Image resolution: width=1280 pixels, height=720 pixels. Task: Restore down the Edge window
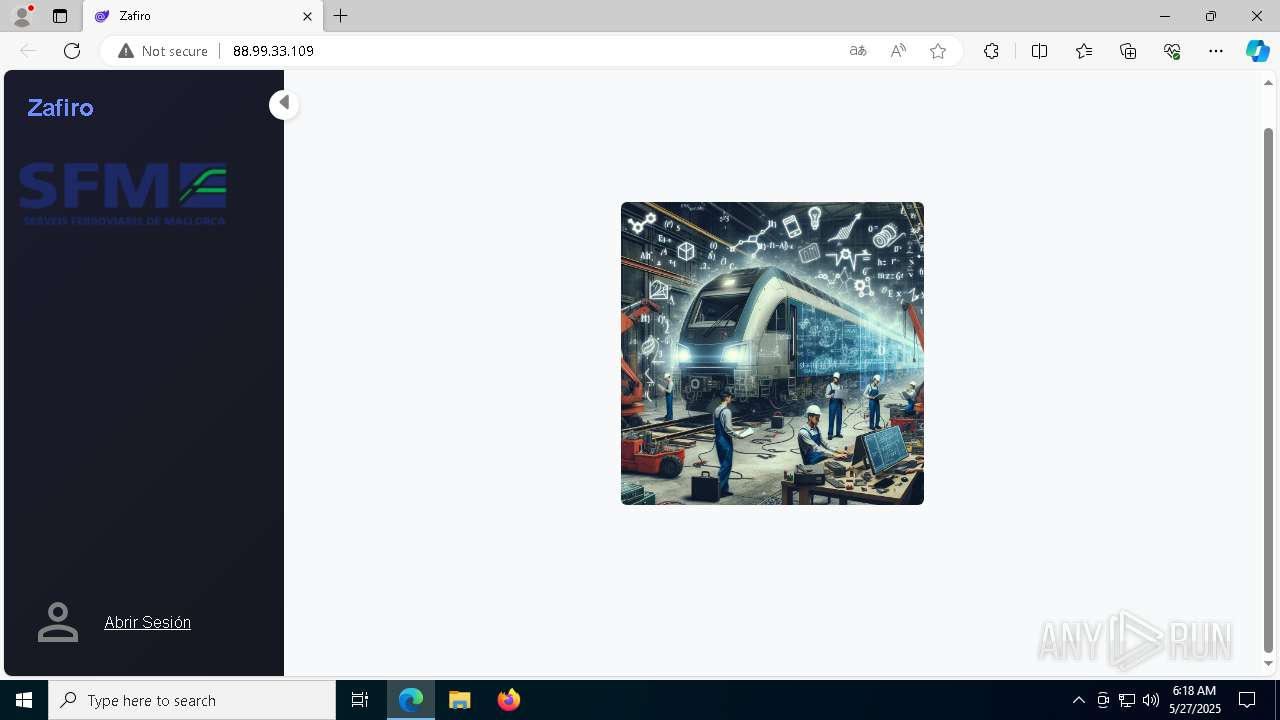point(1211,16)
